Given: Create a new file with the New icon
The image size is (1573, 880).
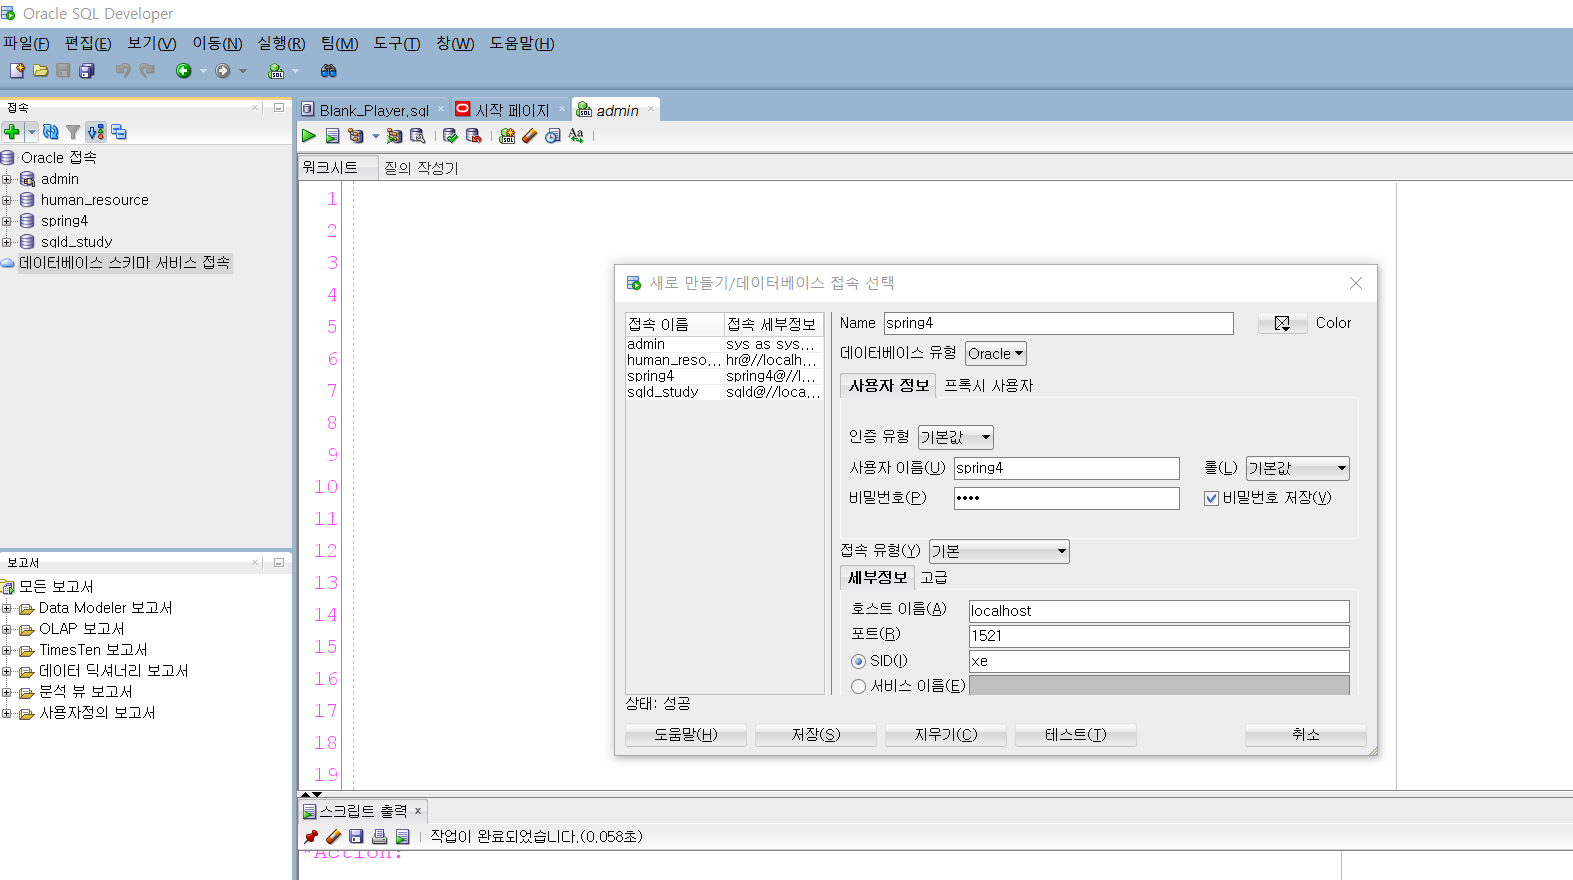Looking at the screenshot, I should pos(17,71).
